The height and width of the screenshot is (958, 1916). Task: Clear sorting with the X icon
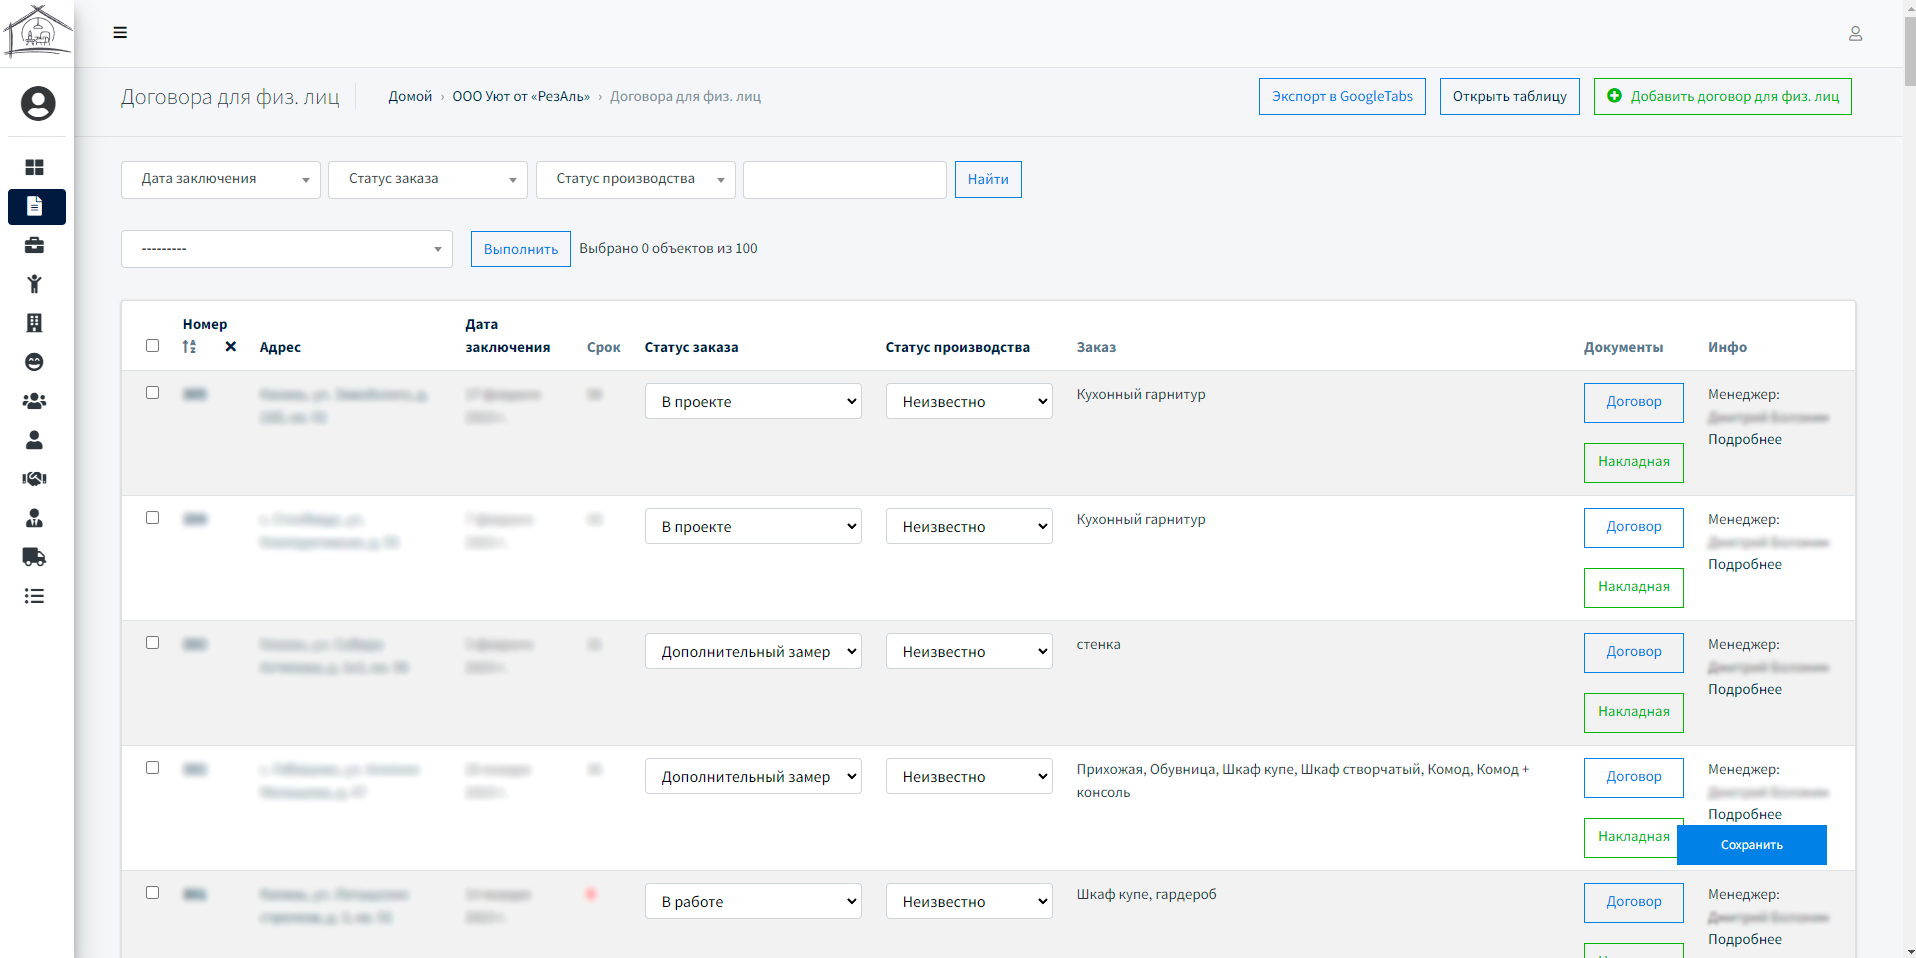coord(231,347)
